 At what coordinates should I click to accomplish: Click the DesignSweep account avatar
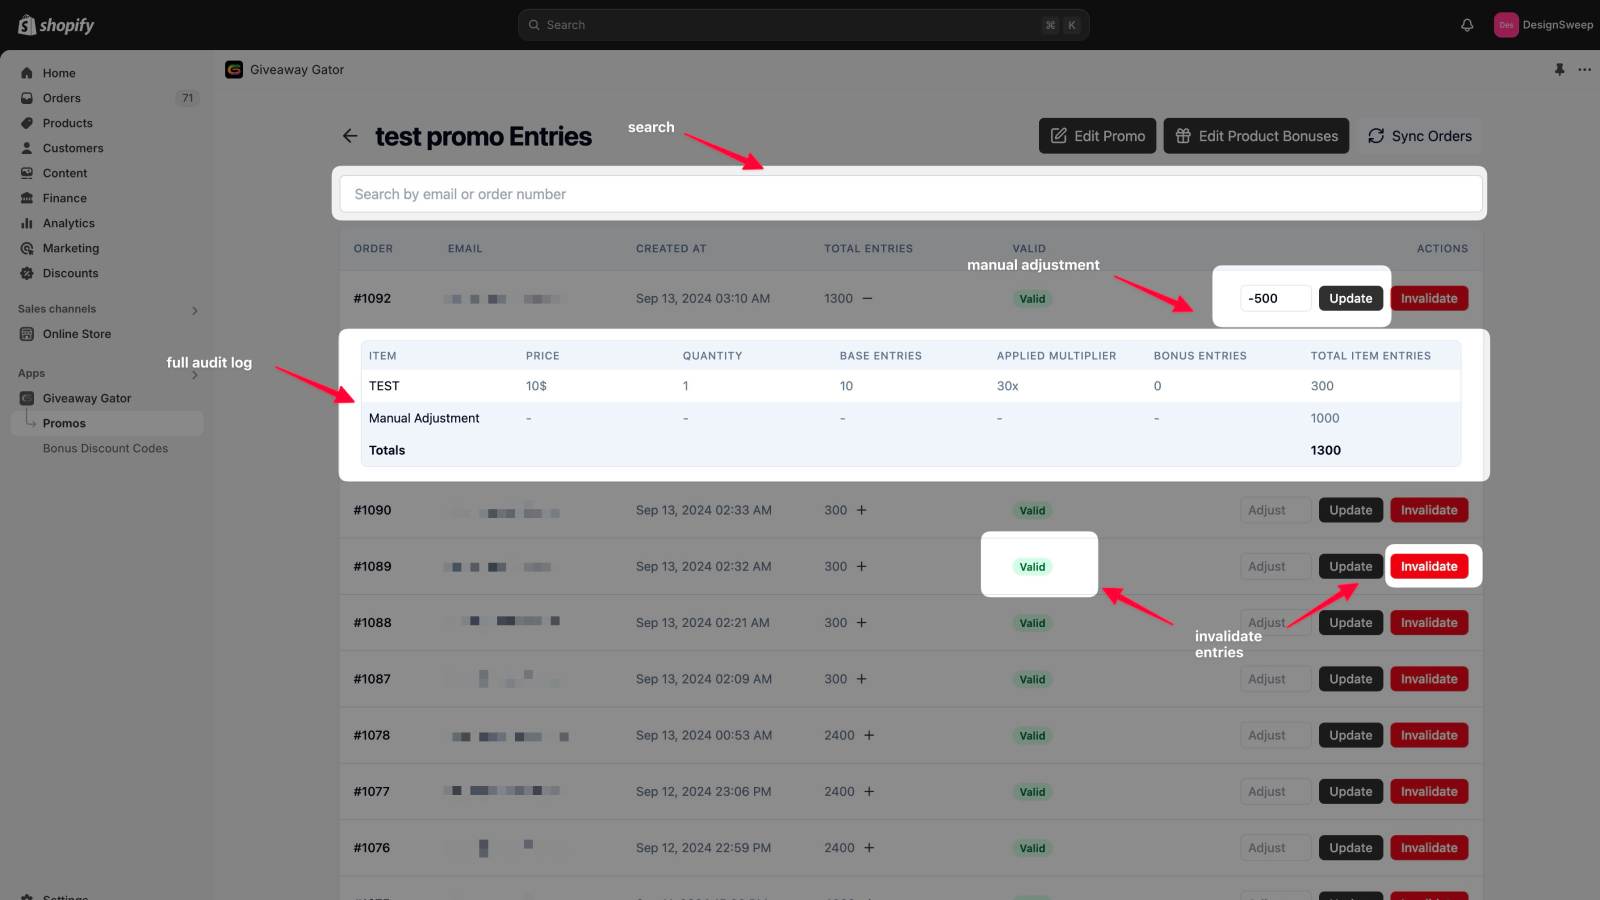[x=1506, y=25]
